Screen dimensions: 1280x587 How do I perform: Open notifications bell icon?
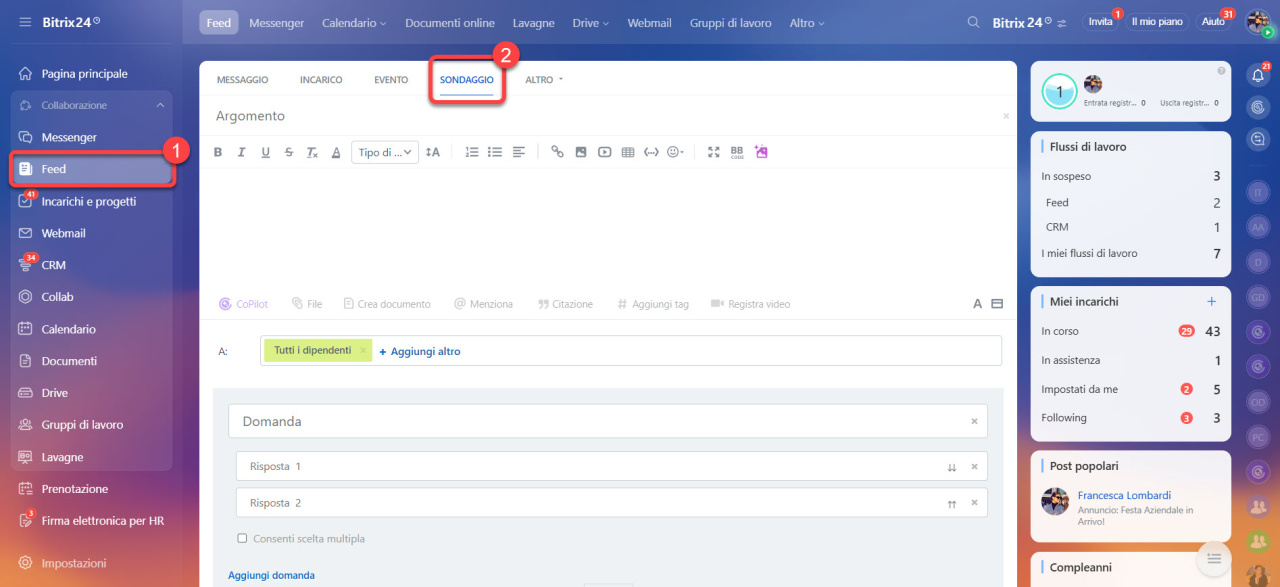1259,75
